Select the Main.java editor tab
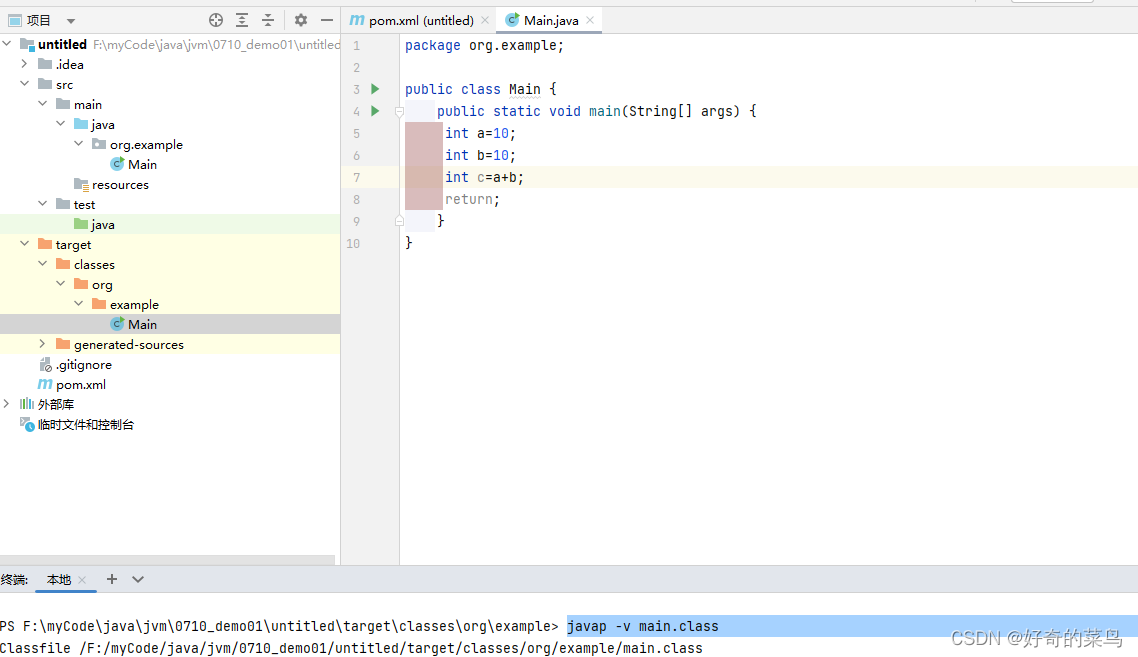Screen dimensions: 1138x657 click(x=551, y=19)
